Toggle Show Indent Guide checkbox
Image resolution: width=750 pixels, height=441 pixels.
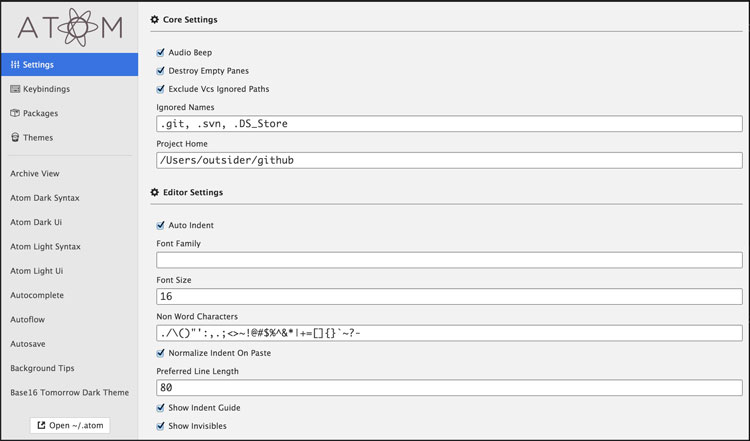[x=161, y=408]
